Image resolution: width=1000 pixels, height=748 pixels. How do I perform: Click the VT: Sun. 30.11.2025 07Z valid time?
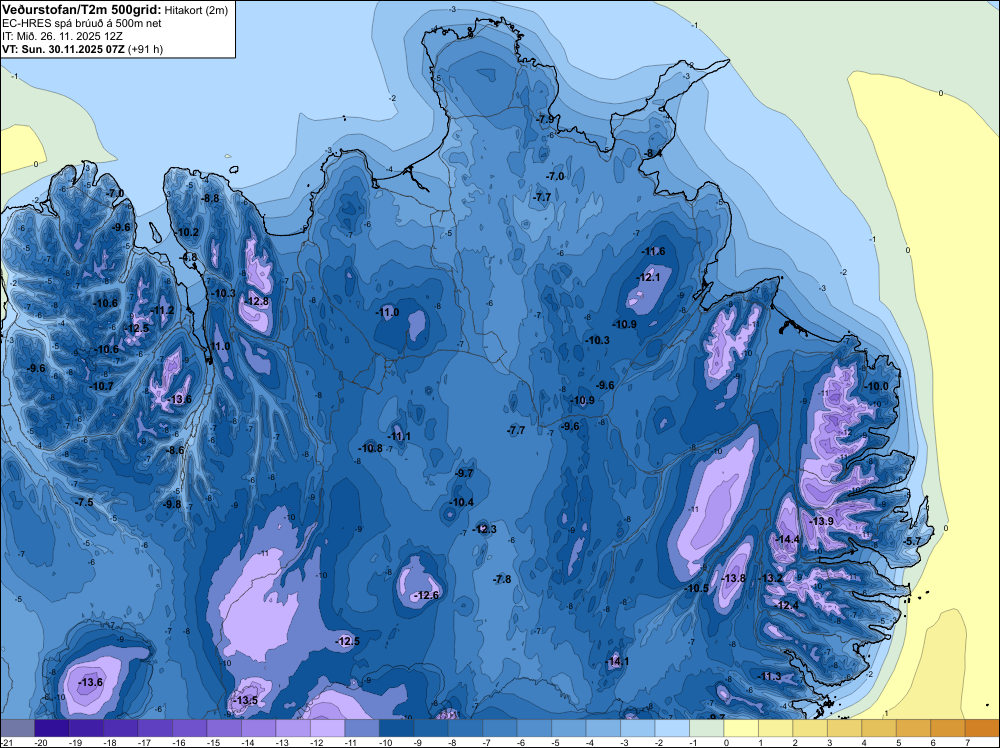[x=64, y=49]
